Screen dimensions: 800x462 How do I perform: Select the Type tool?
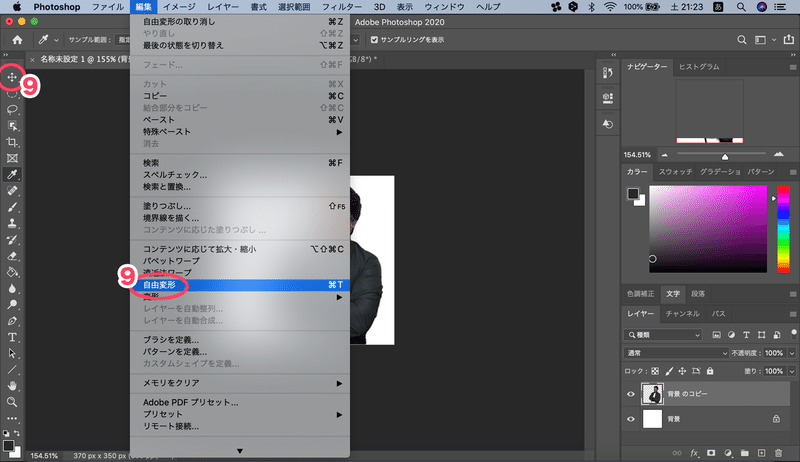[12, 338]
